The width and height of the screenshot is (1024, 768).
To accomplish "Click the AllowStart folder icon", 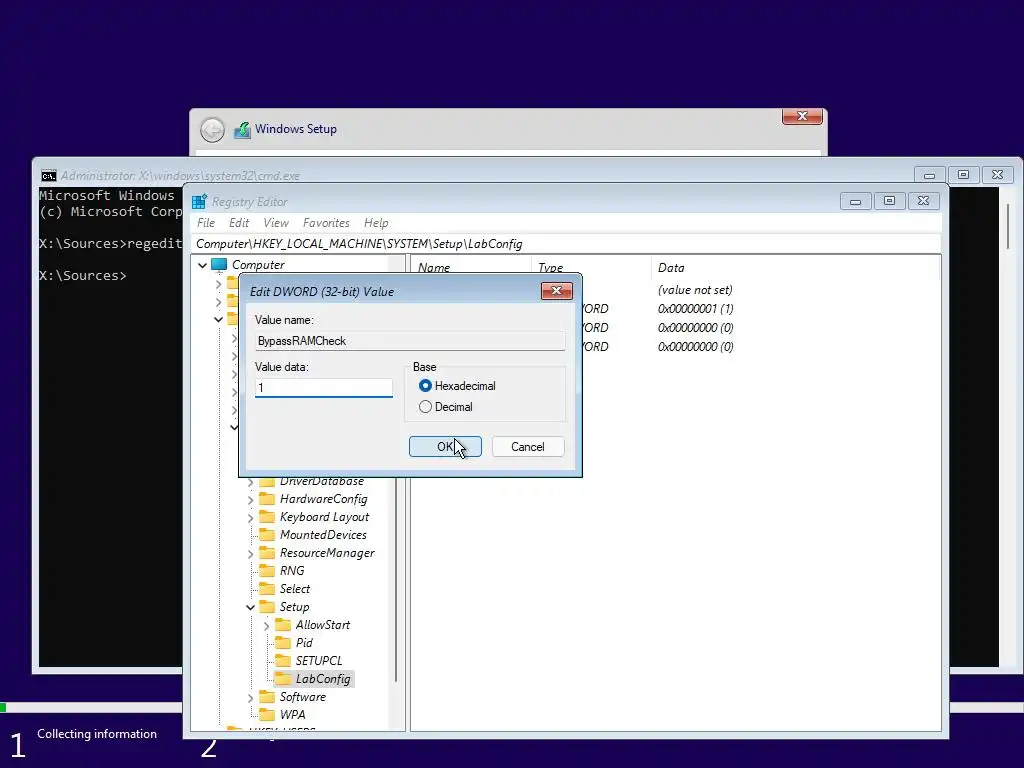I will click(x=283, y=625).
